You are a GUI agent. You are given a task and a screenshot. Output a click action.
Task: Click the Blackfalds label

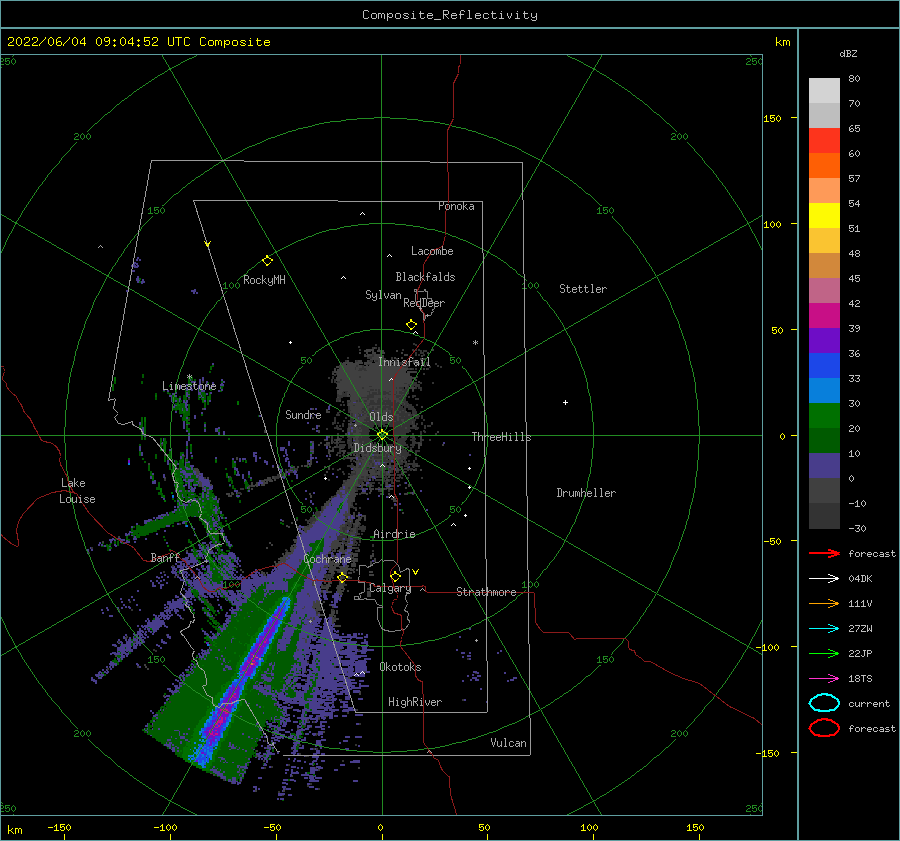pos(425,277)
